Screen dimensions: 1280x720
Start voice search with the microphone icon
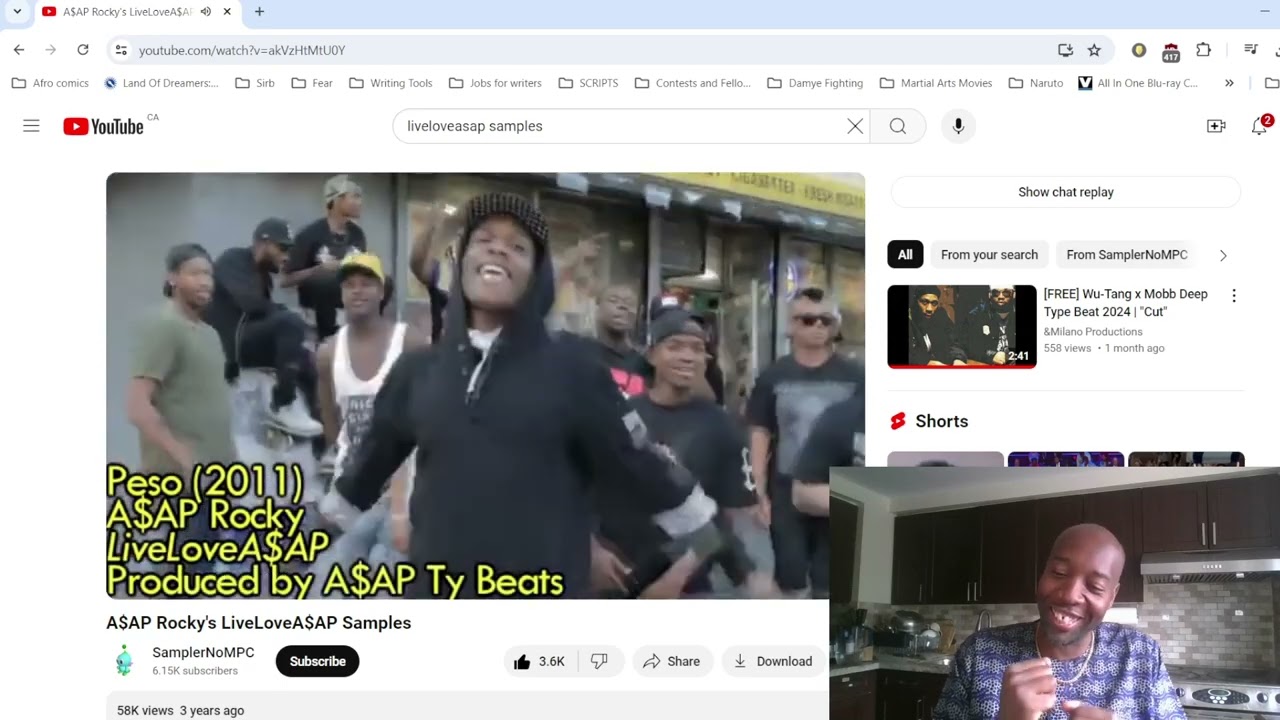point(958,126)
